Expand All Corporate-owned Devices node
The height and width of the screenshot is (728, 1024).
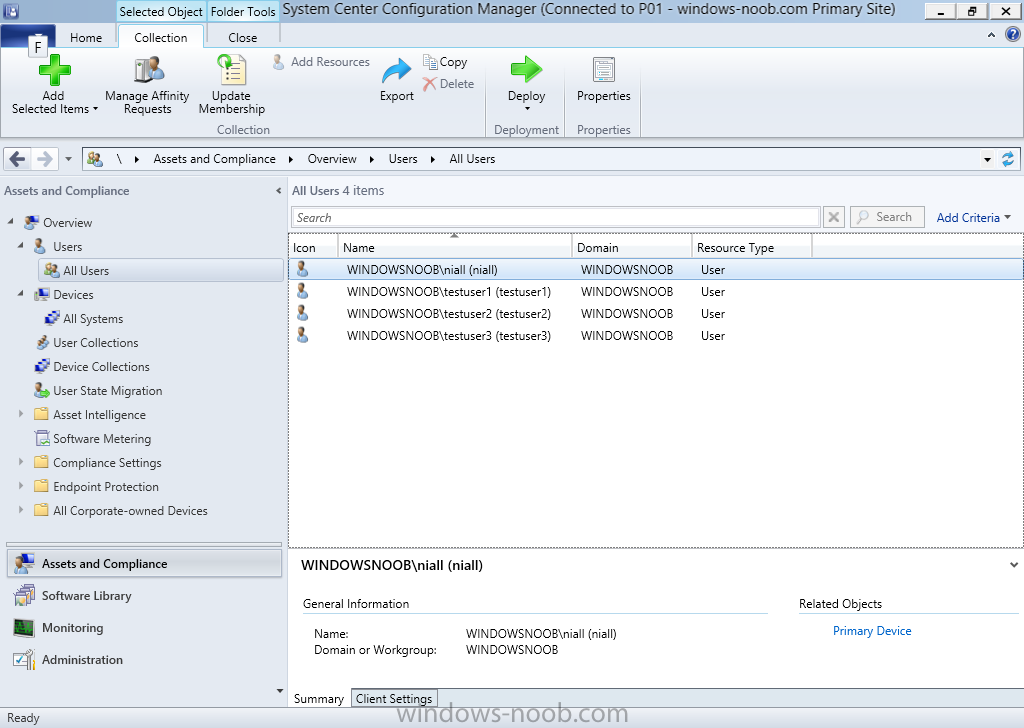coord(21,510)
